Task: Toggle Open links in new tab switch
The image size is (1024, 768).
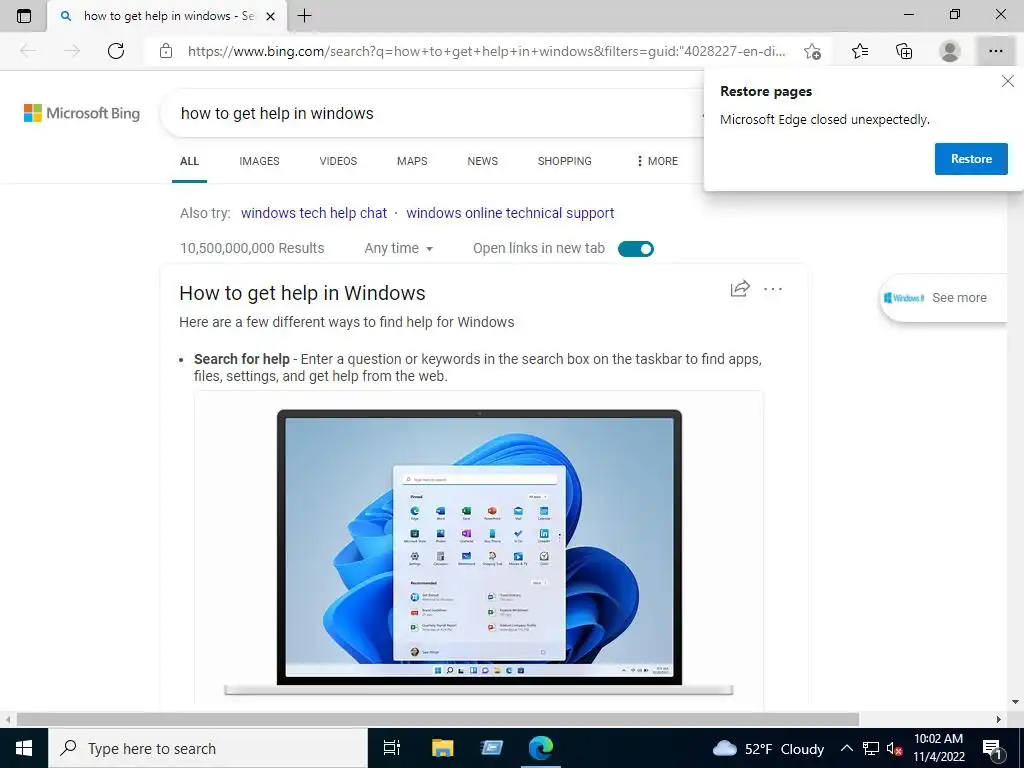Action: [x=635, y=249]
